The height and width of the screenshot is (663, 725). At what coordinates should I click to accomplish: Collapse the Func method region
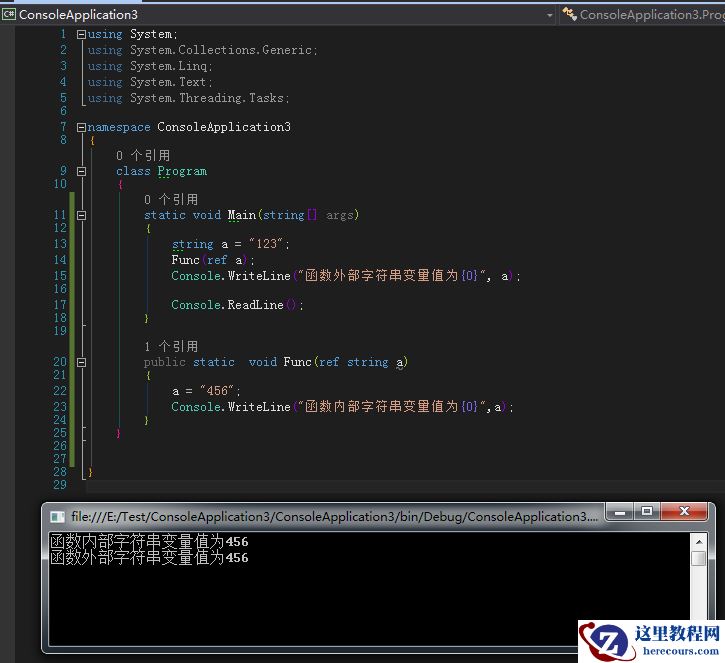click(x=81, y=362)
